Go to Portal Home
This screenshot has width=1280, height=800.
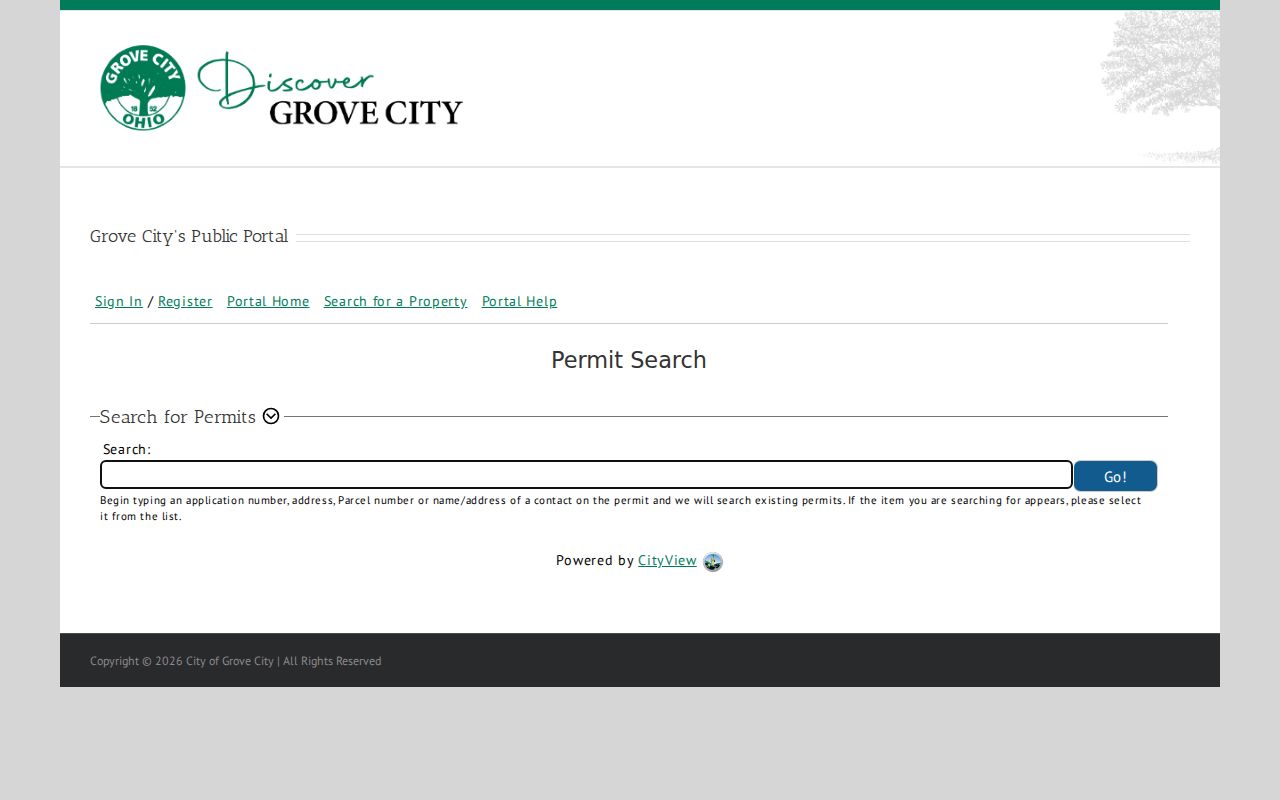point(268,301)
